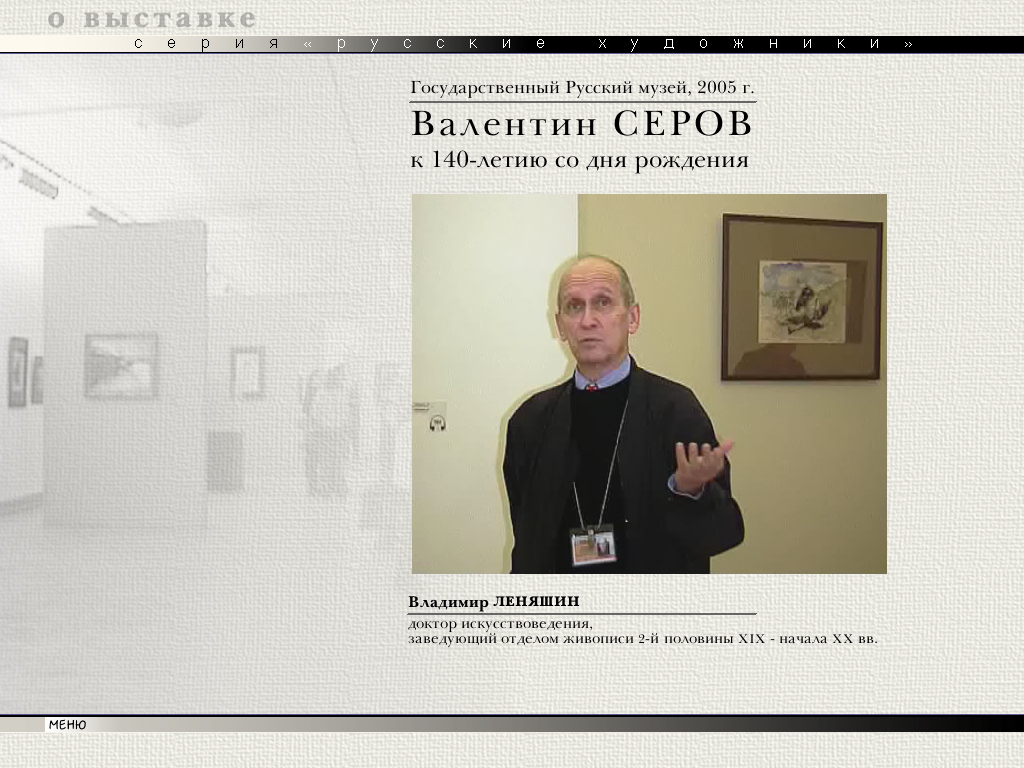The image size is (1024, 768).
Task: Click the ID badge on the speaker's lanyard
Action: tap(593, 546)
